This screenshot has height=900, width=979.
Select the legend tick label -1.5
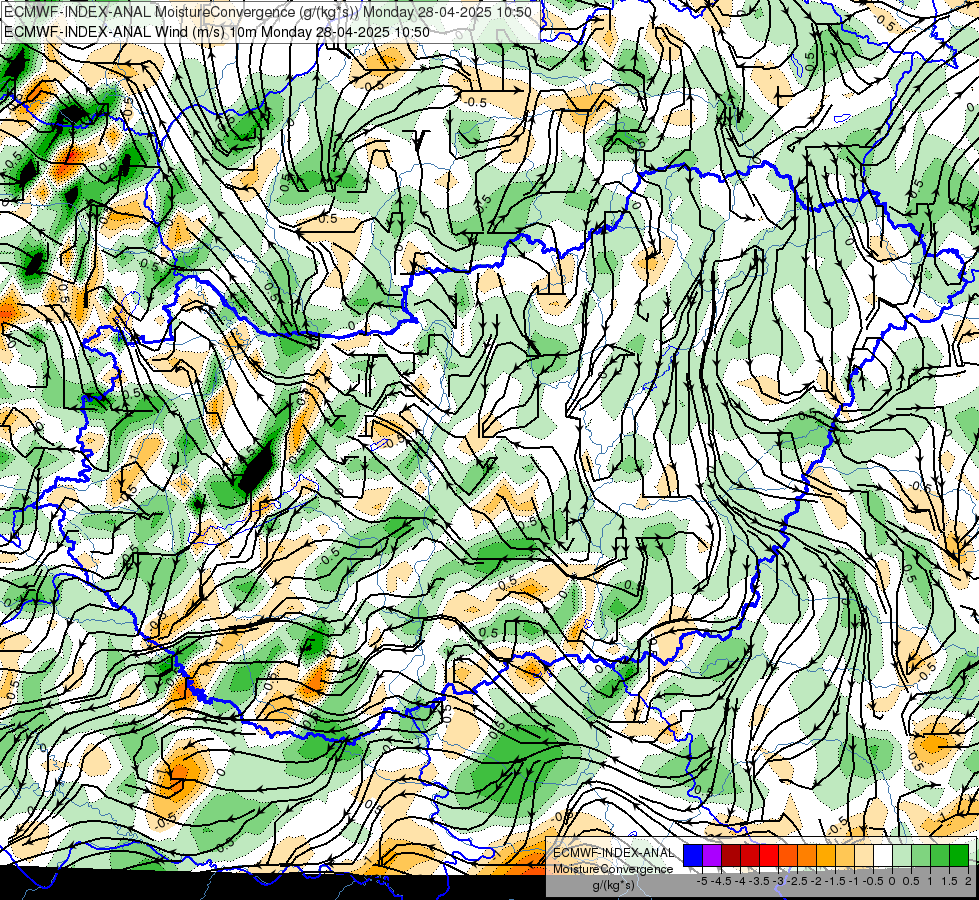click(835, 881)
